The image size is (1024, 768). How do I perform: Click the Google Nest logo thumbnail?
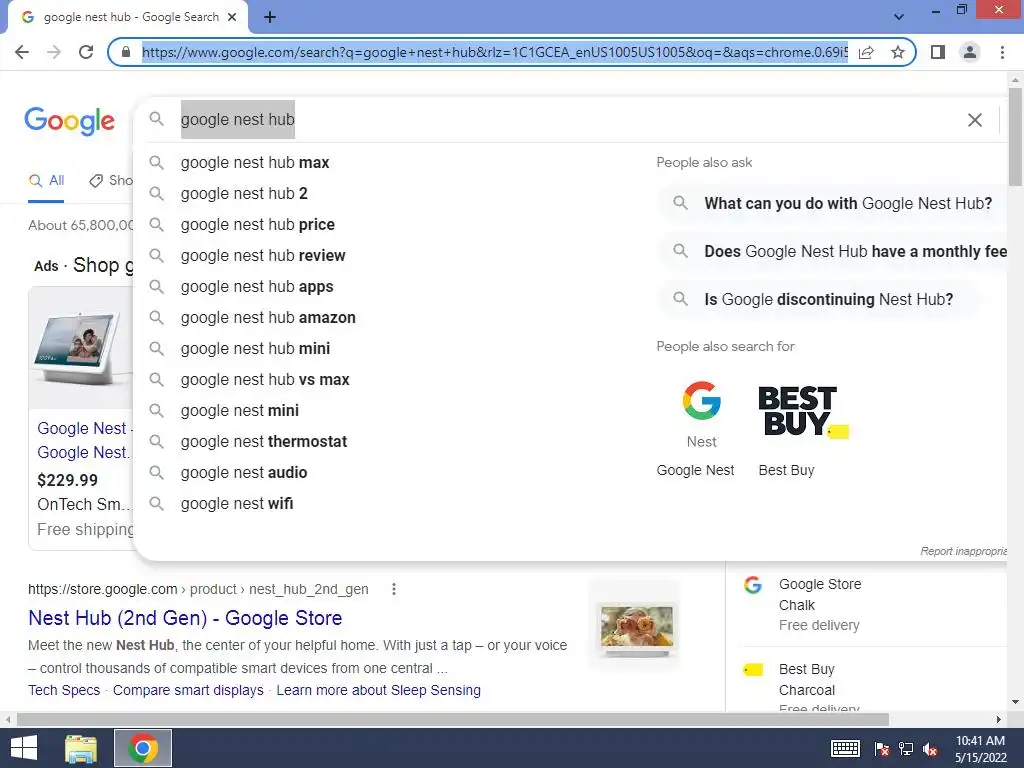pyautogui.click(x=701, y=414)
